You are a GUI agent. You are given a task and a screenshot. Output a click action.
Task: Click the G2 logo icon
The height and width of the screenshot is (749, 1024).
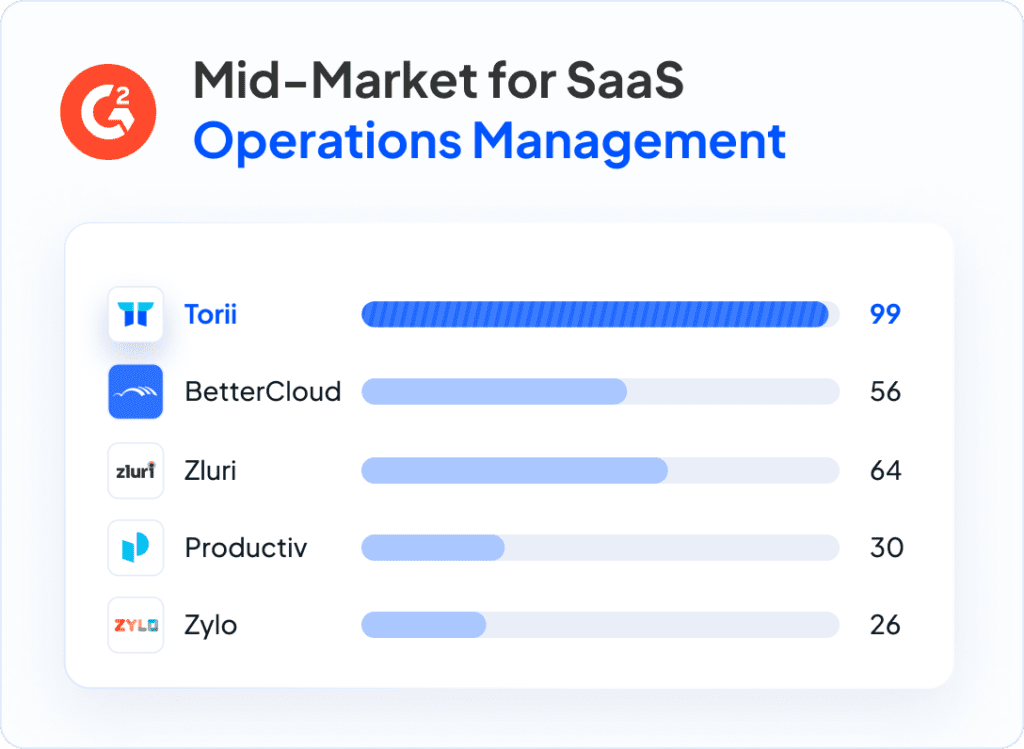pos(108,112)
